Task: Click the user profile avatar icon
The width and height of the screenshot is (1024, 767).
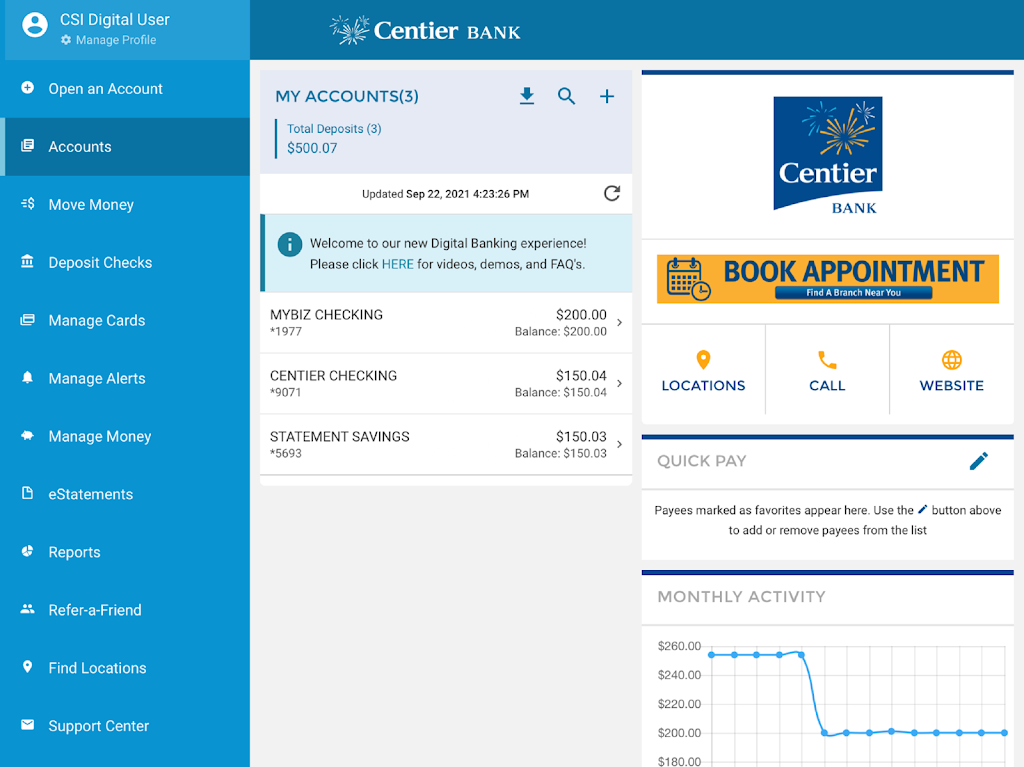Action: click(x=35, y=25)
